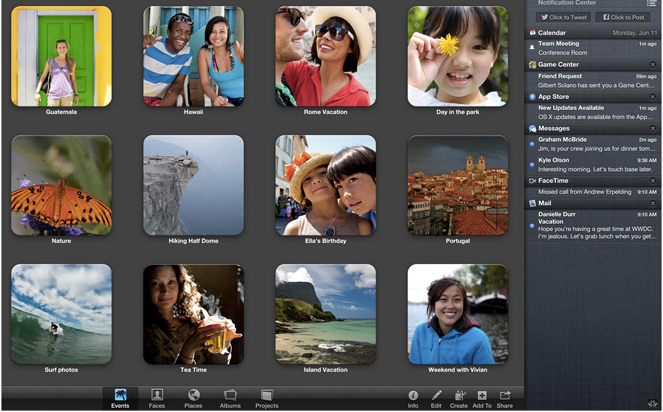Click the Game Center header icon
Screen dimensions: 663x412
(532, 65)
